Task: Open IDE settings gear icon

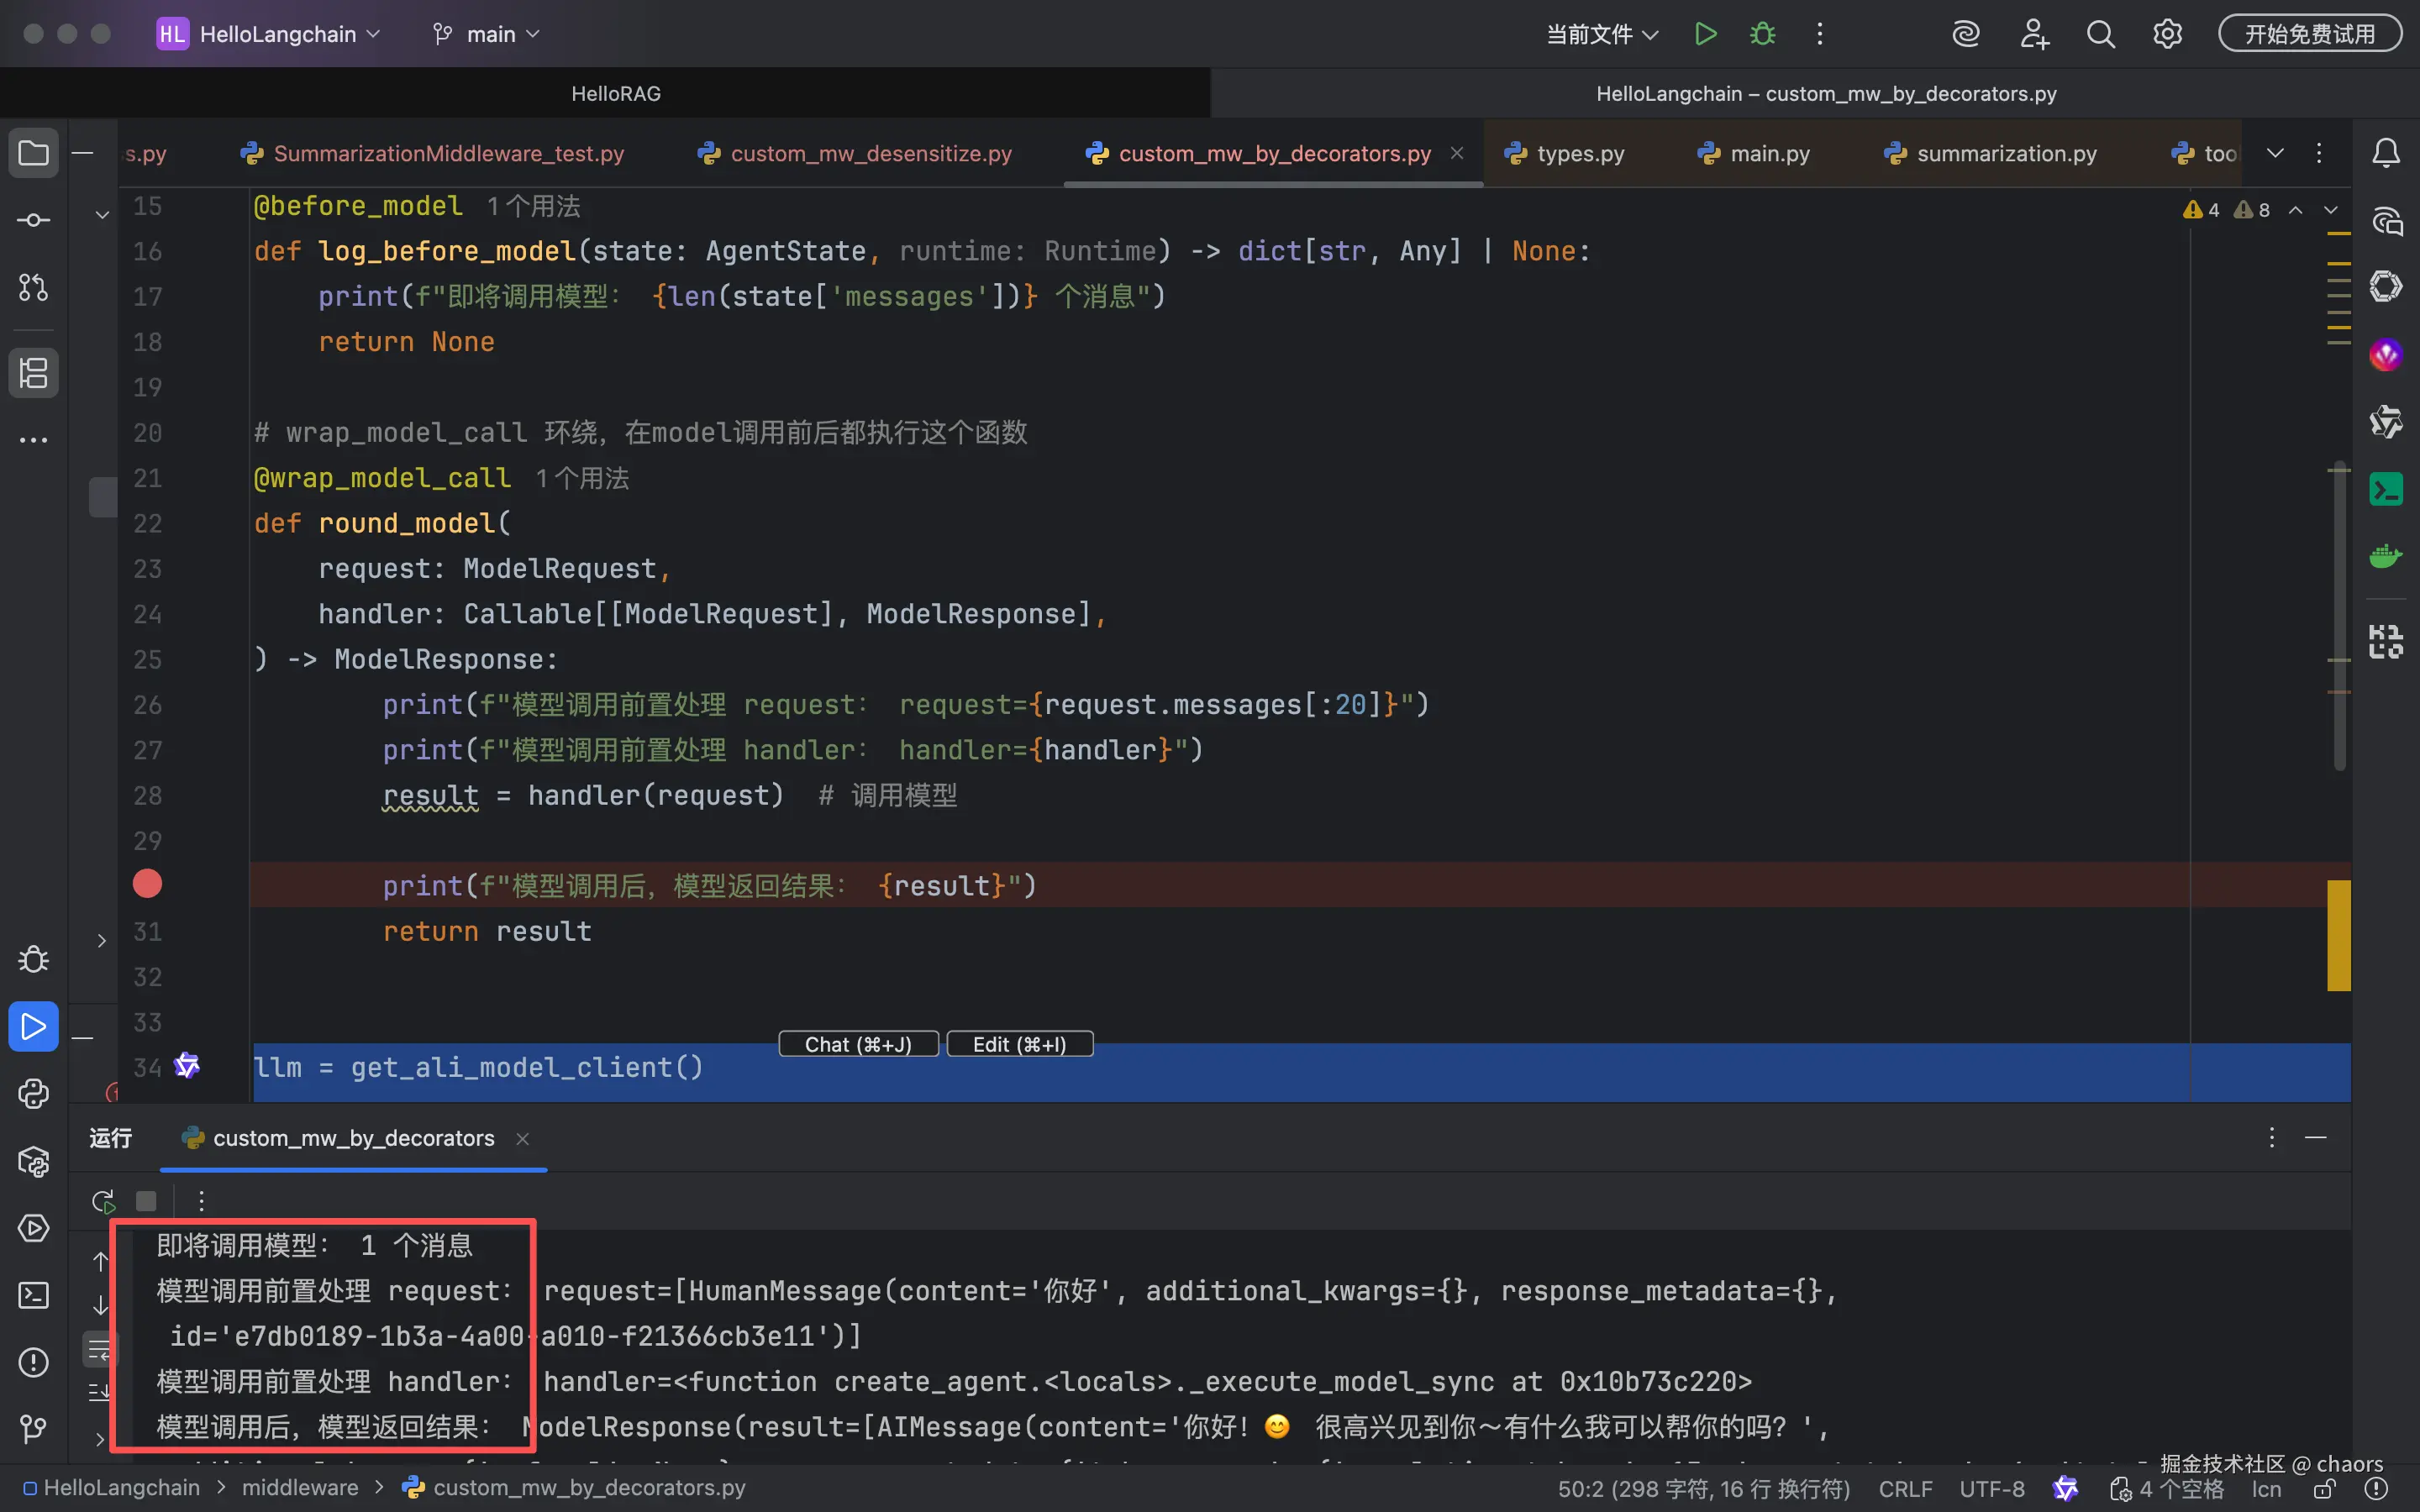Action: pyautogui.click(x=2167, y=34)
